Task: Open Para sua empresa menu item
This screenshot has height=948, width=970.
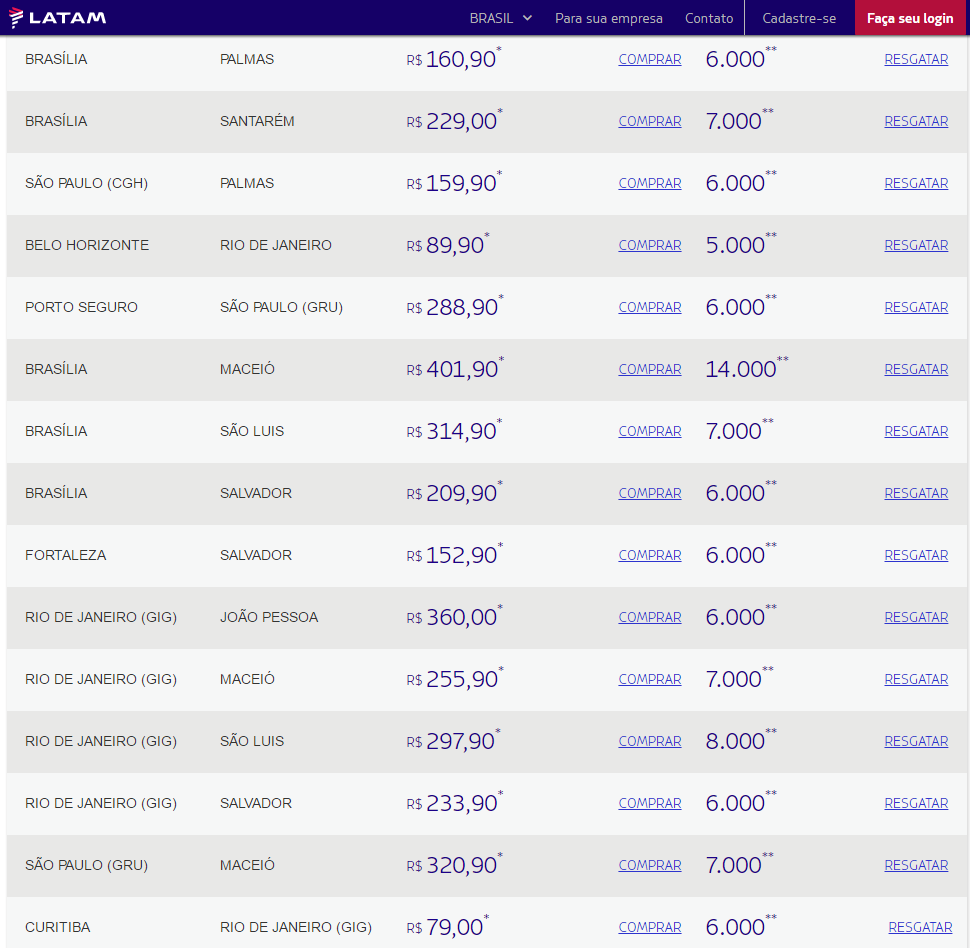Action: pyautogui.click(x=609, y=19)
